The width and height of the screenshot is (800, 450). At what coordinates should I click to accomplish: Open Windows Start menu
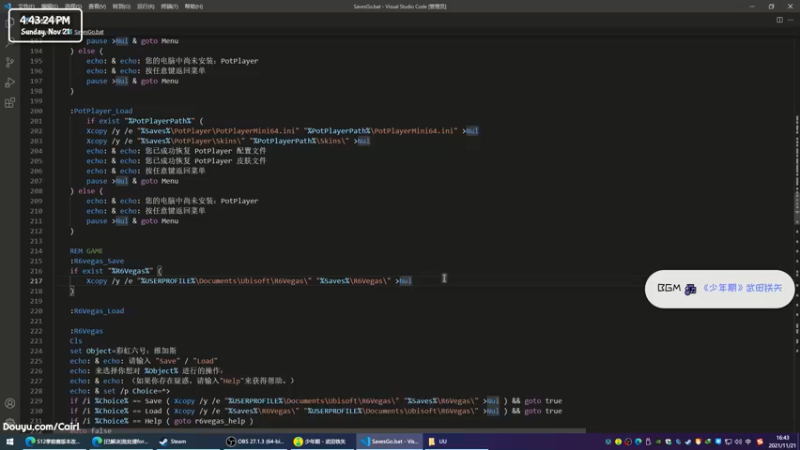(10, 442)
